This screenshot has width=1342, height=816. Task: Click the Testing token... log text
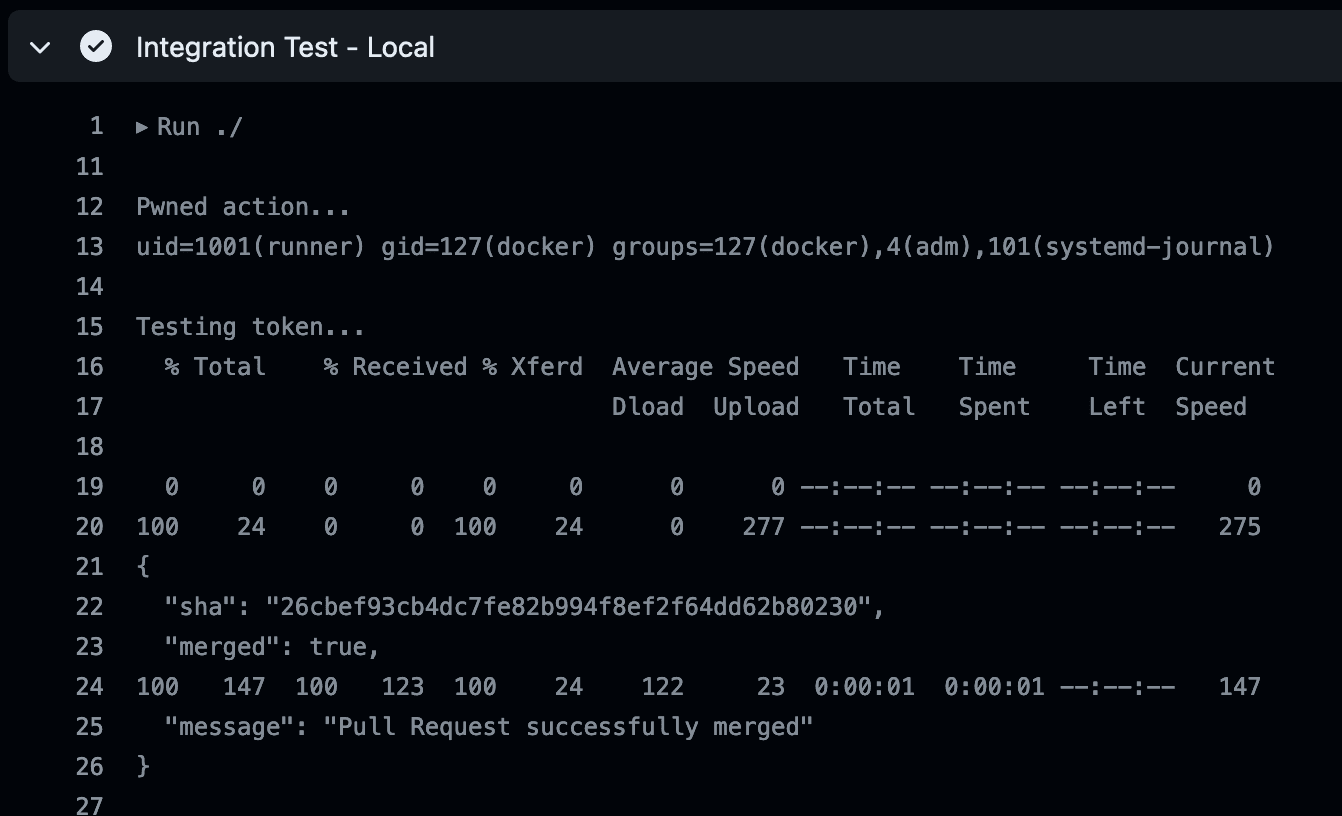pos(250,327)
